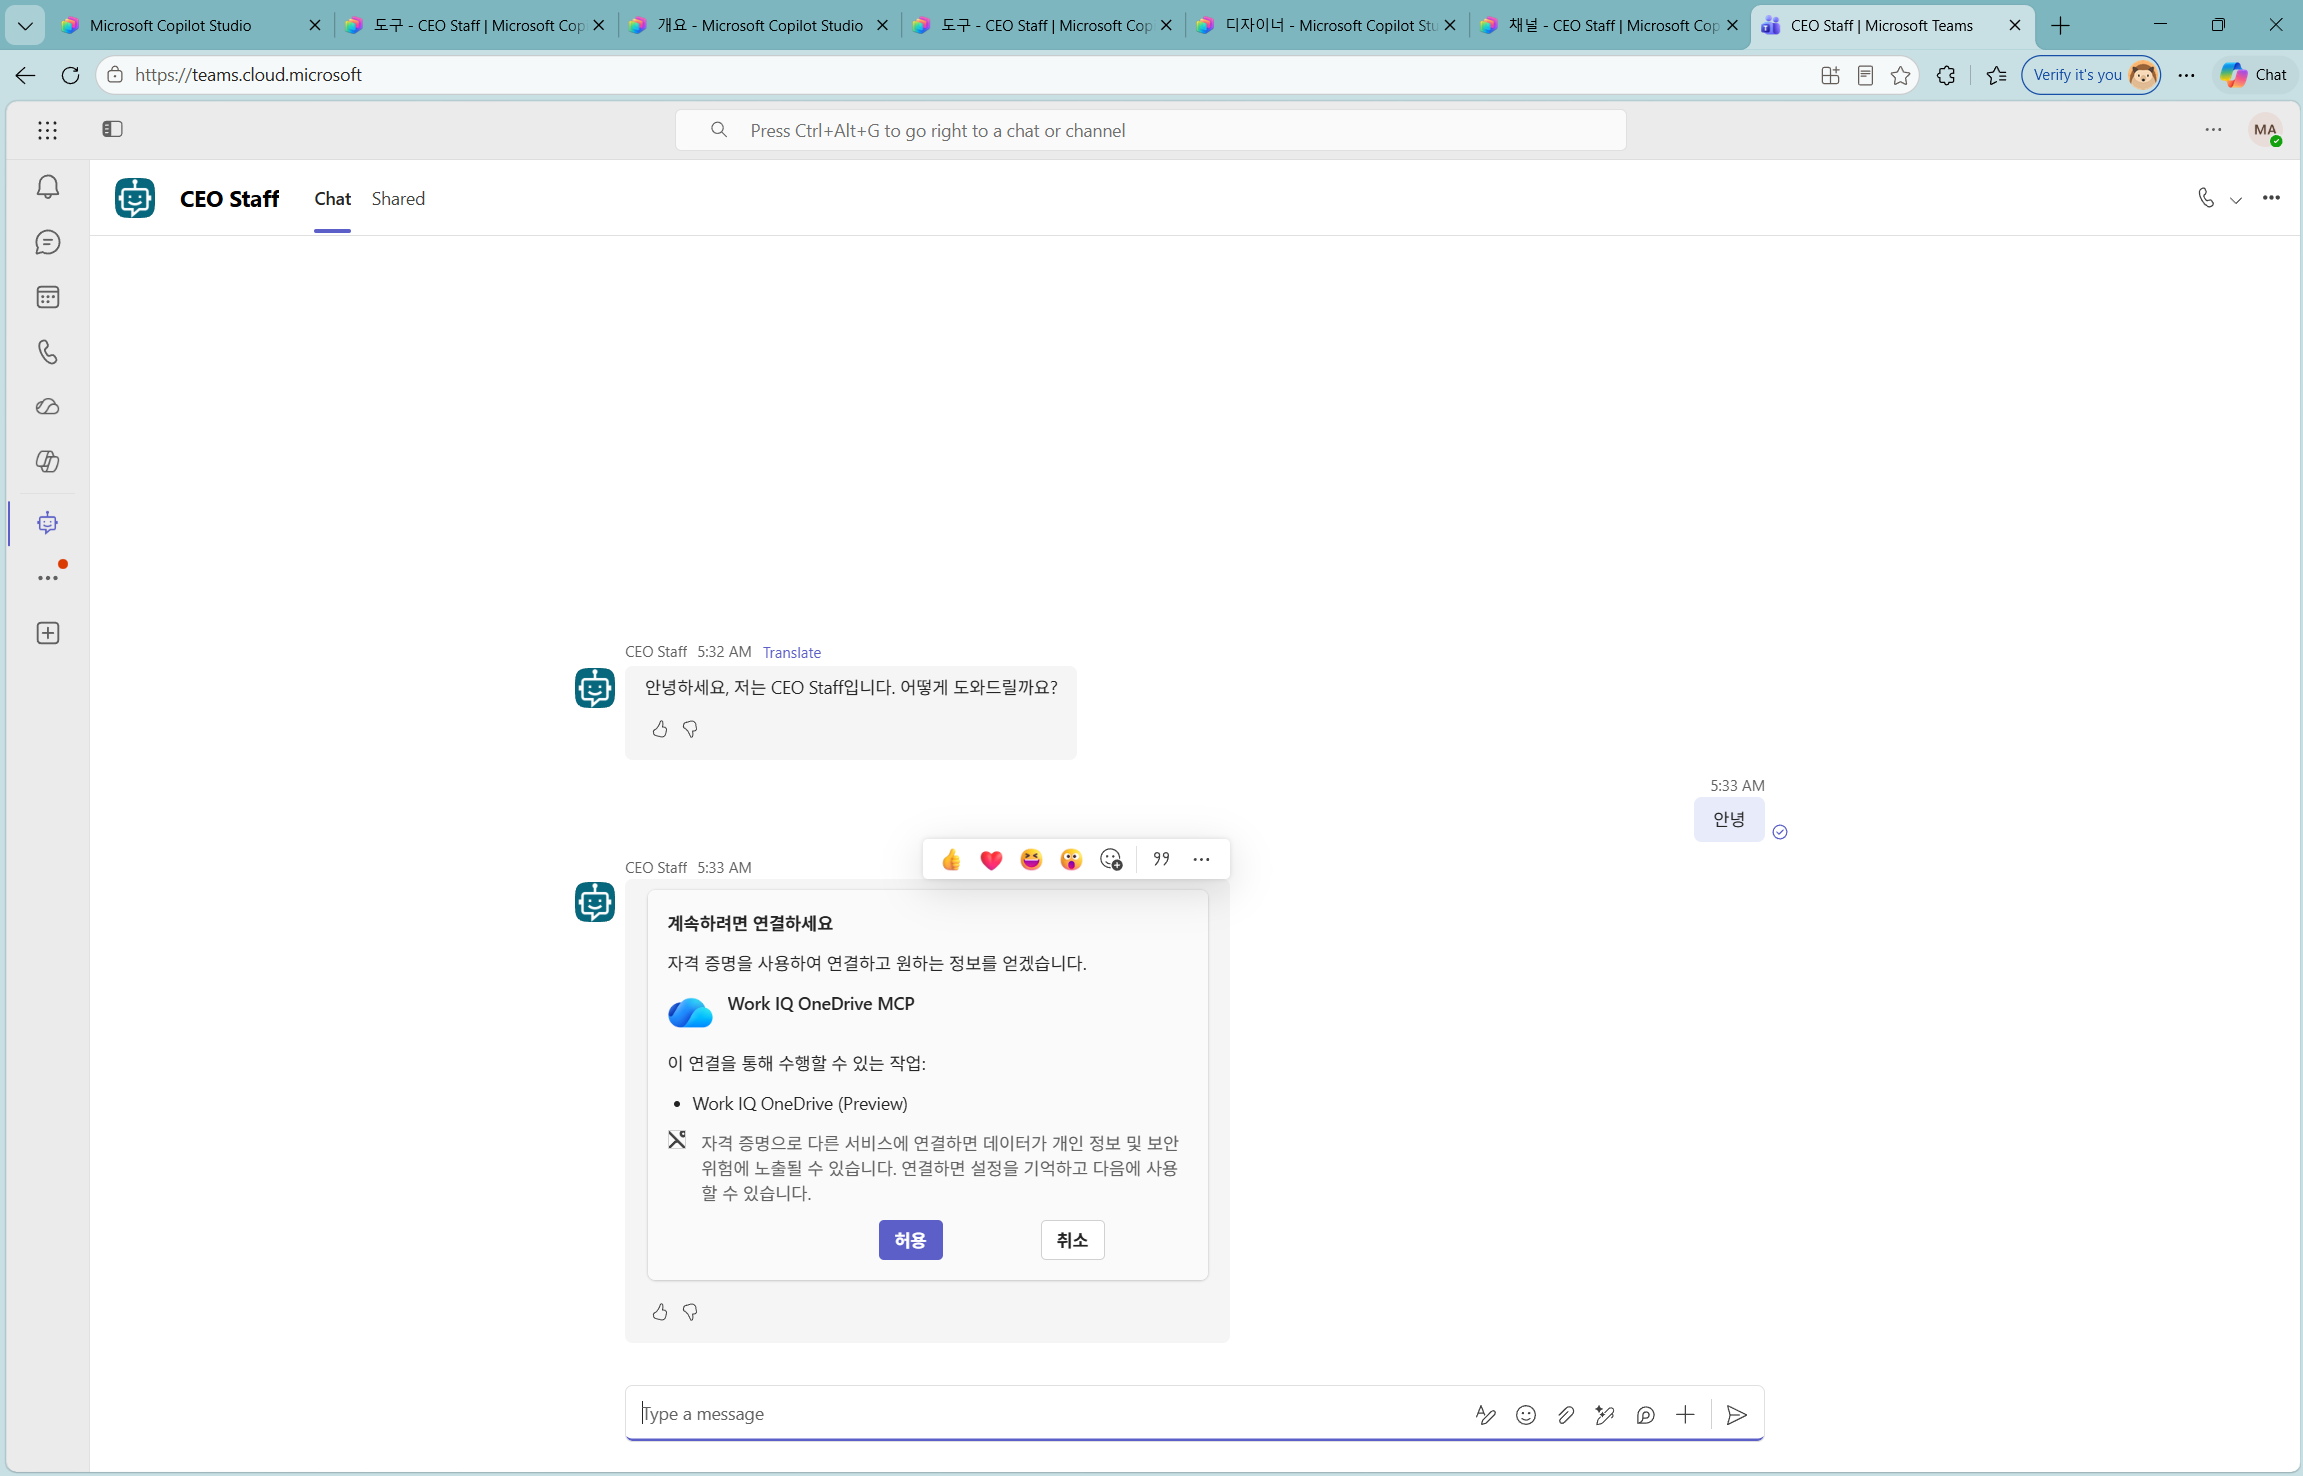This screenshot has width=2303, height=1476.
Task: Dislike the OneDrive connection card message
Action: pos(690,1313)
